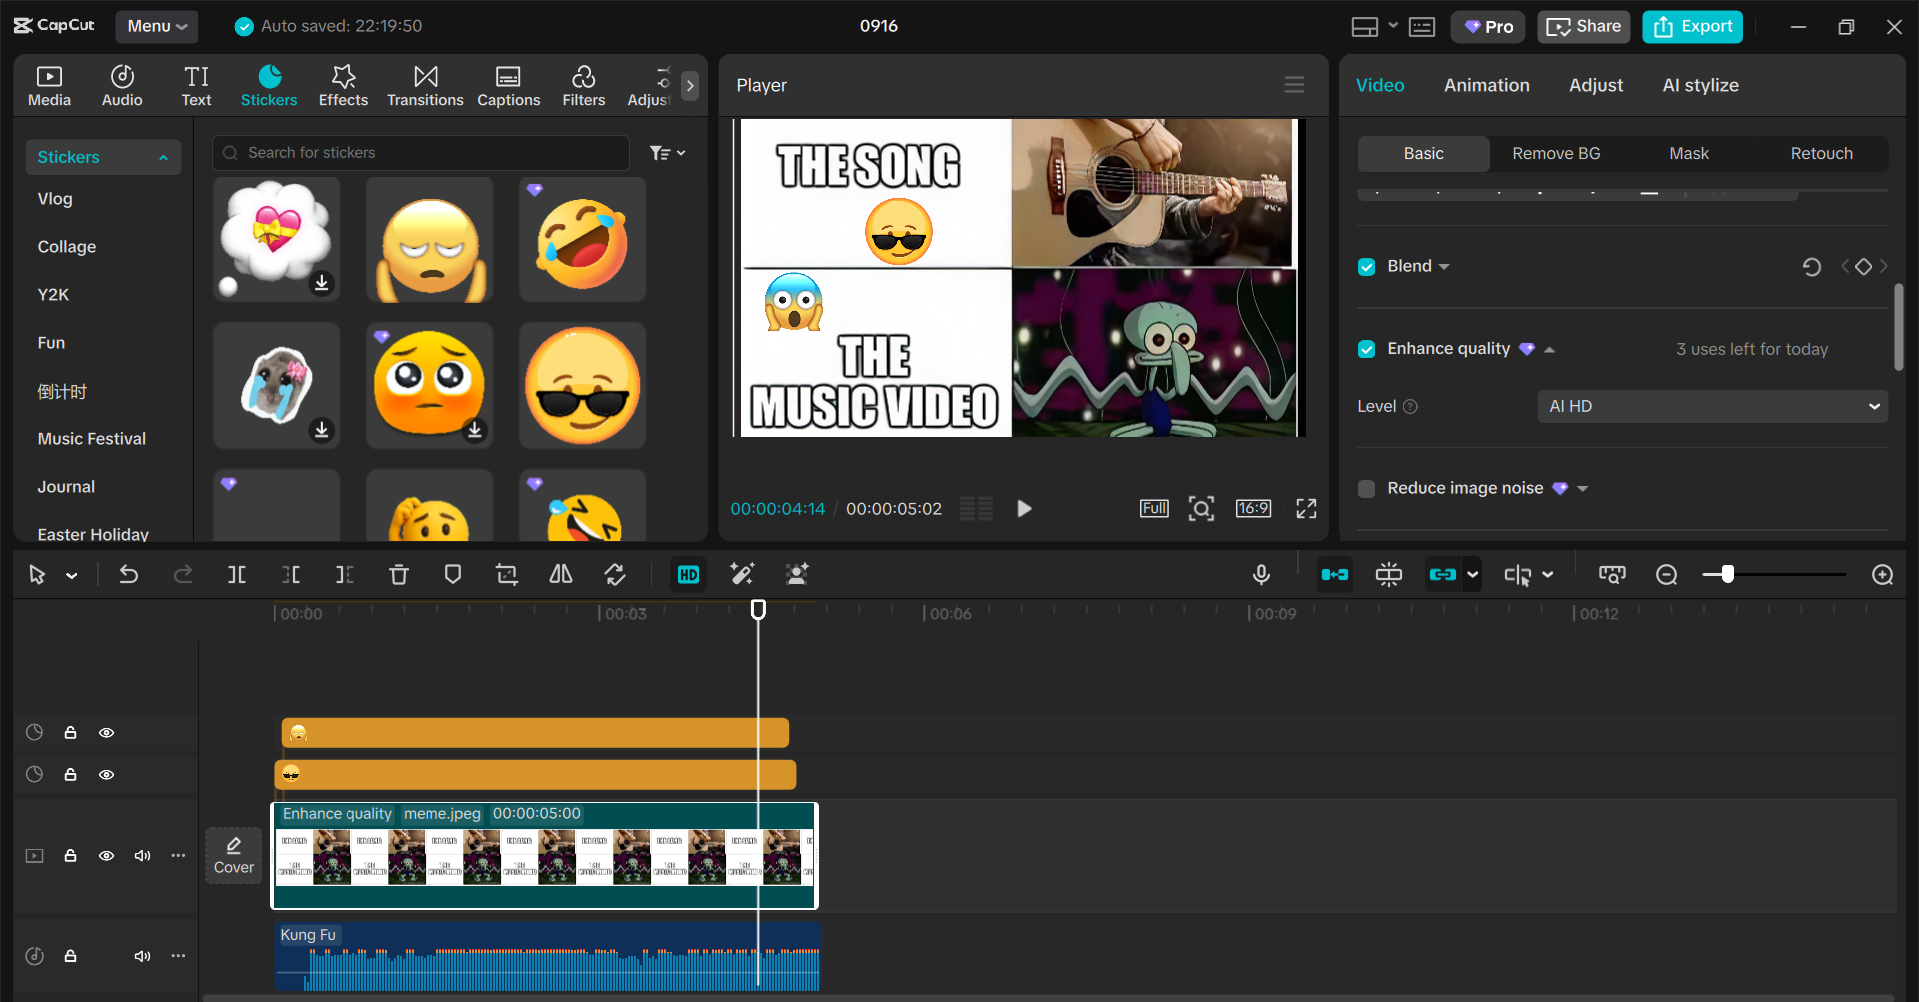
Task: Open the Captions panel
Action: [508, 86]
